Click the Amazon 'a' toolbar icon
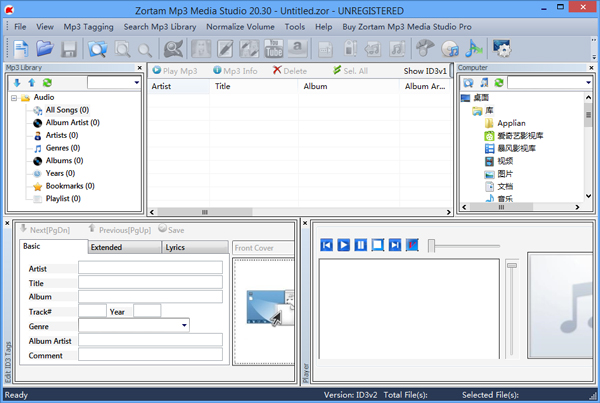600x403 pixels. point(297,49)
